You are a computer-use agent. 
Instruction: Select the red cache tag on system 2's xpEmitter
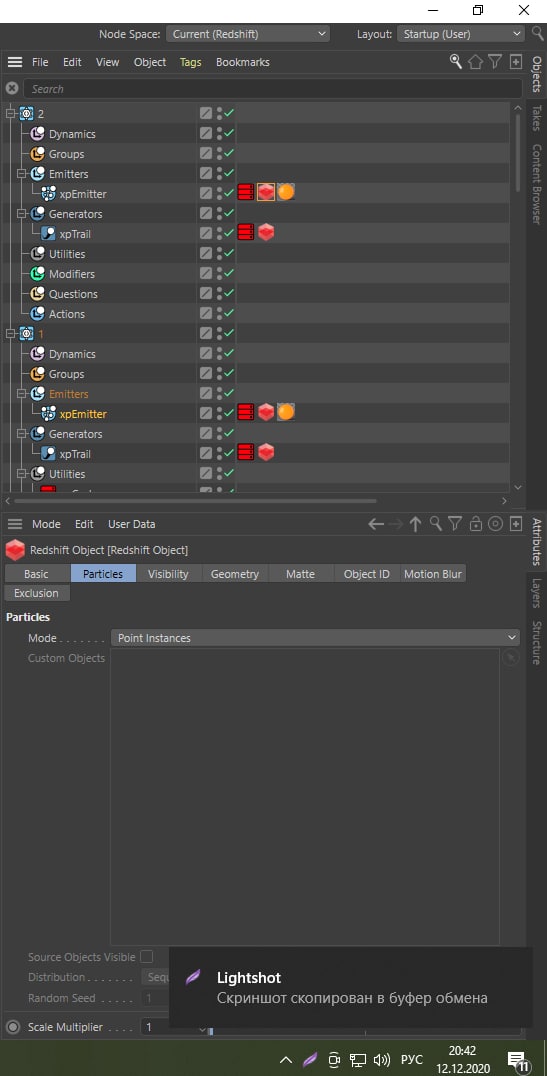246,193
